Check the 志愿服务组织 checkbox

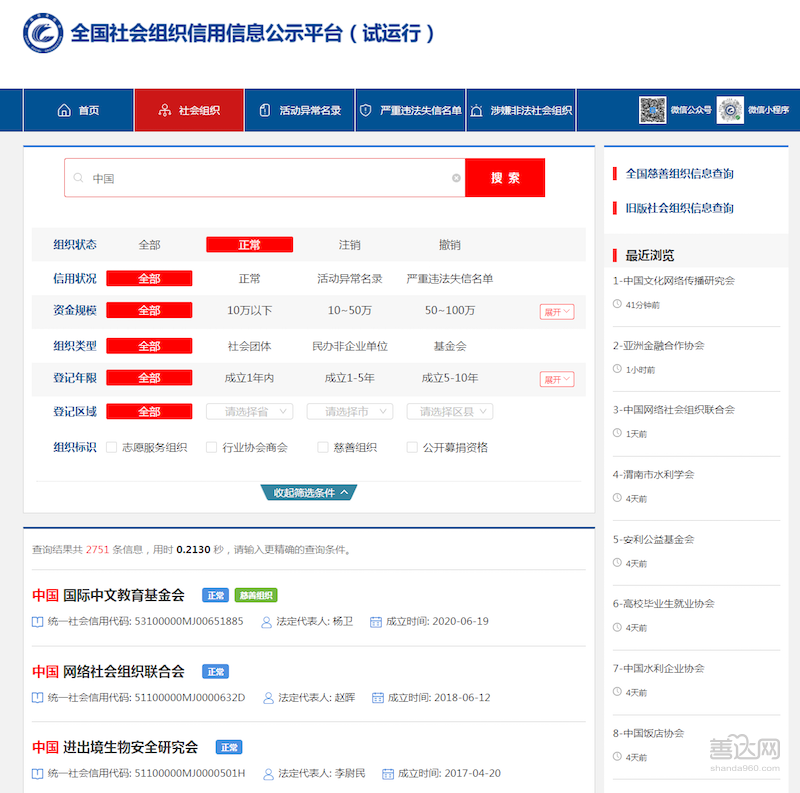112,448
